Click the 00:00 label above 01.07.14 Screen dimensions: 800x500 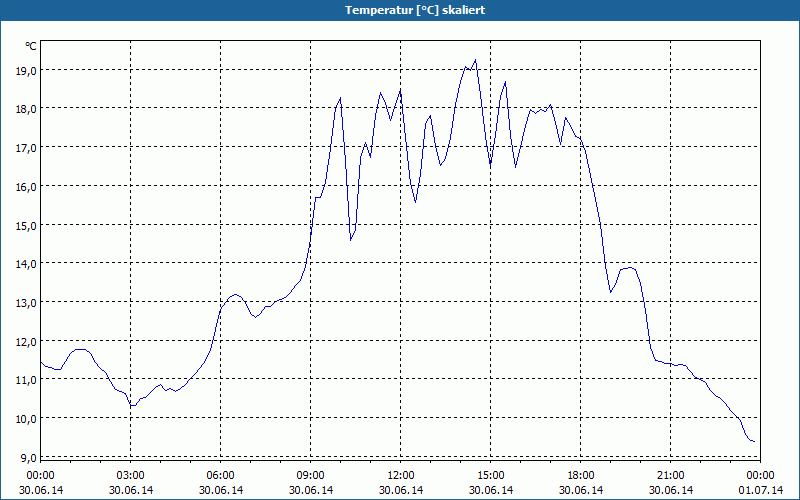coord(760,476)
